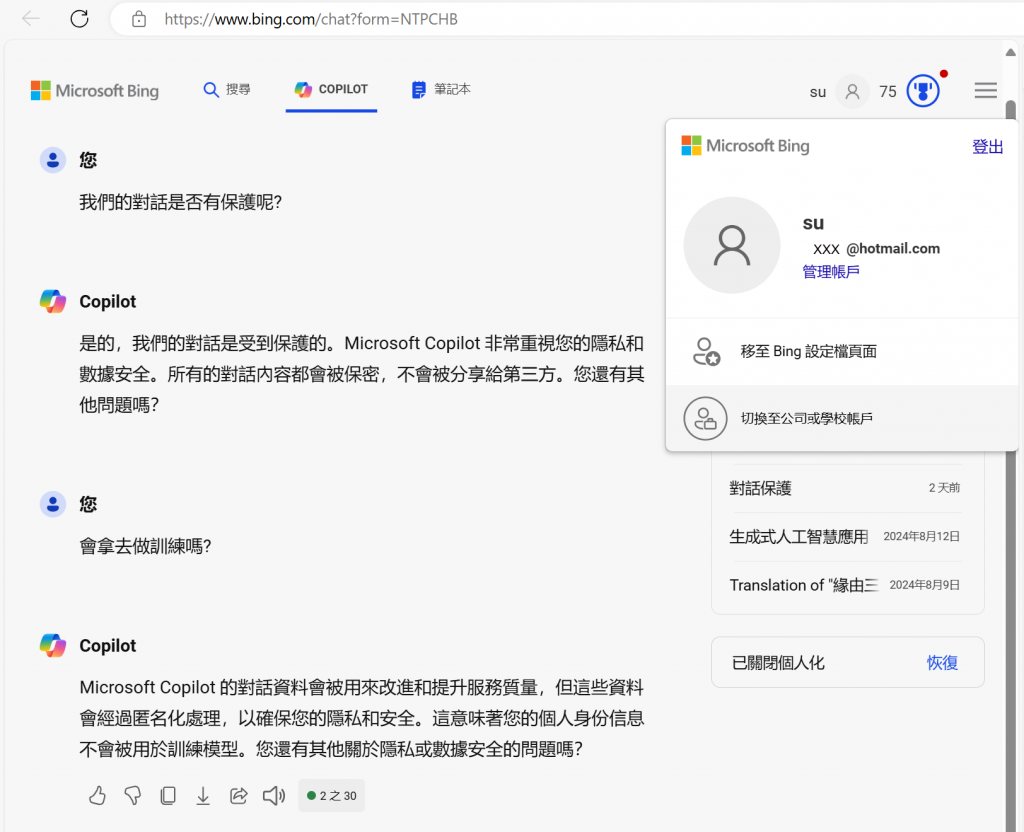This screenshot has width=1024, height=832.
Task: Click the profile avatar icon in header
Action: tap(852, 91)
